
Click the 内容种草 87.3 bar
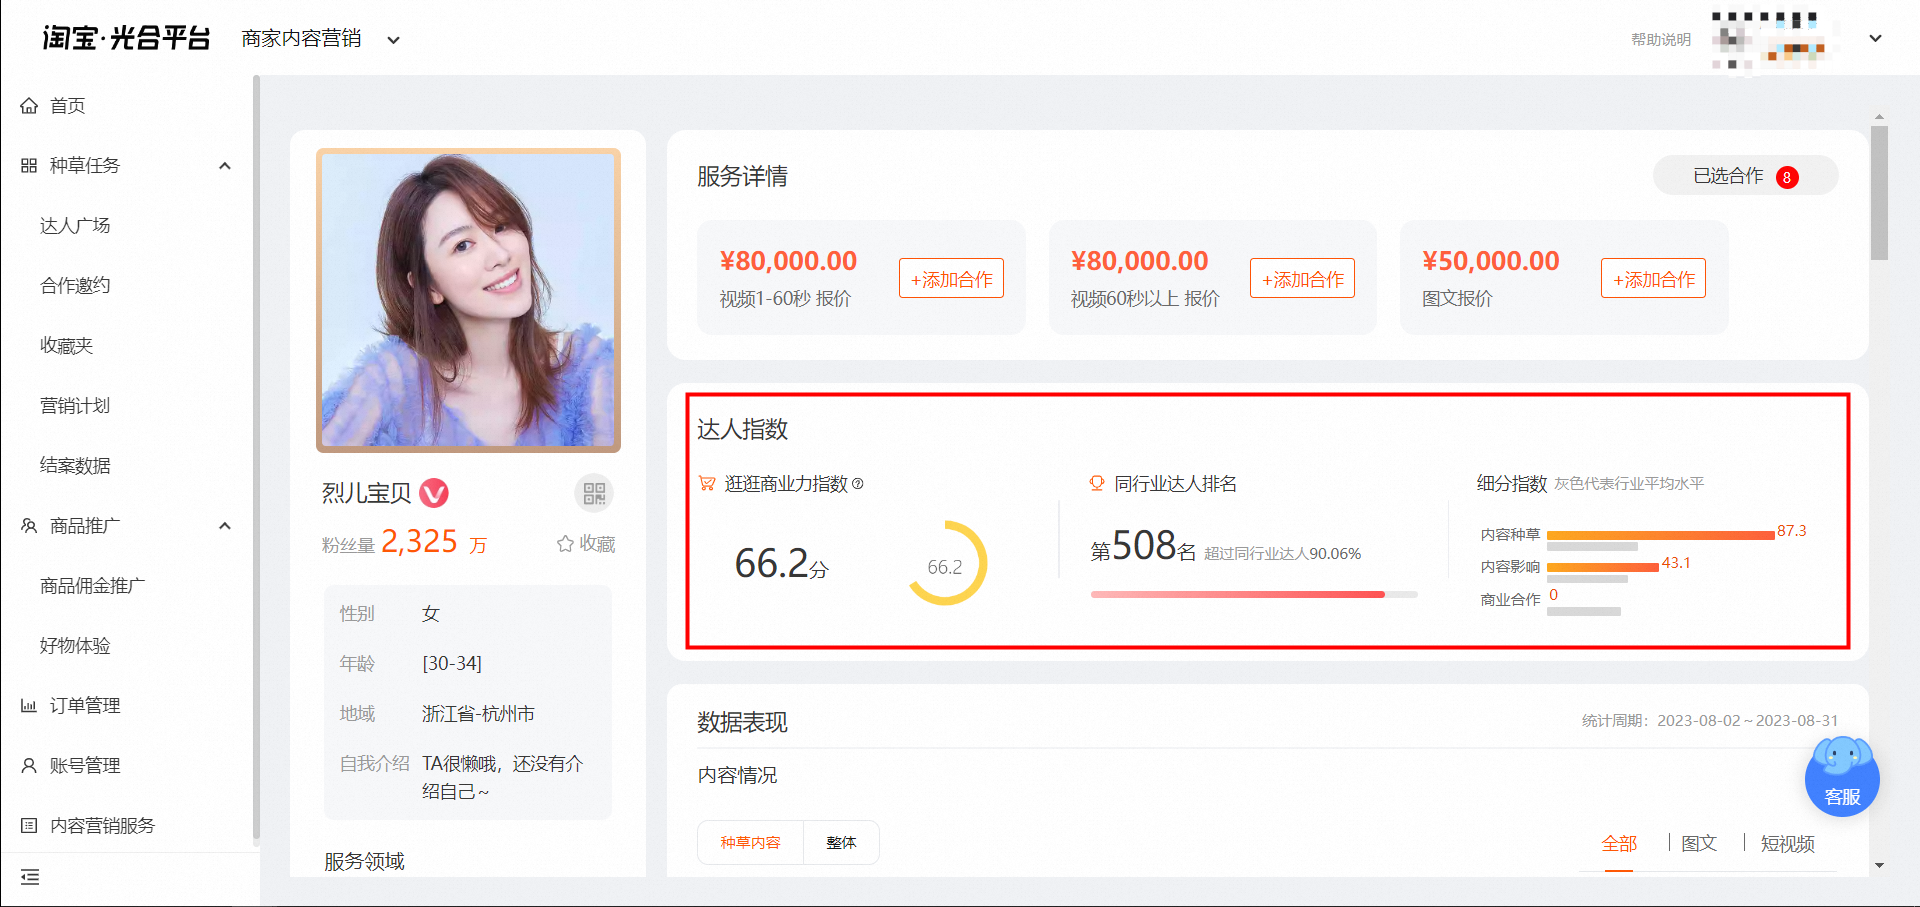[1660, 535]
